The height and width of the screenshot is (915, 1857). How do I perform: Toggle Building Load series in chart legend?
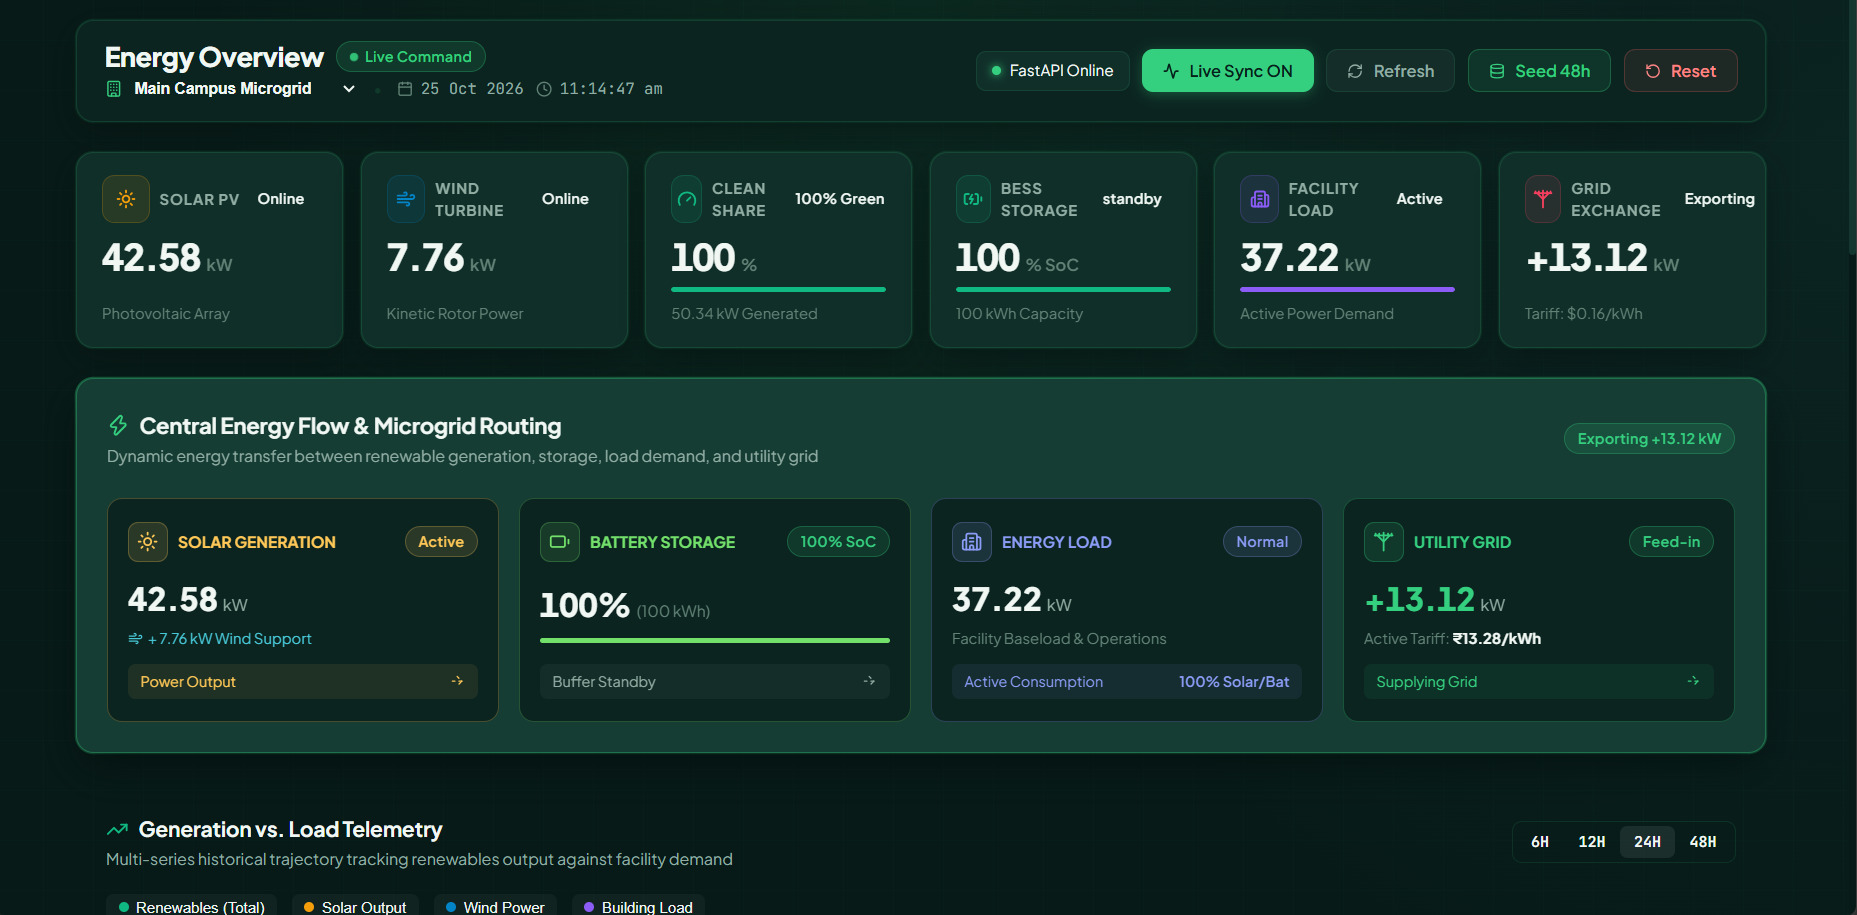pos(638,906)
